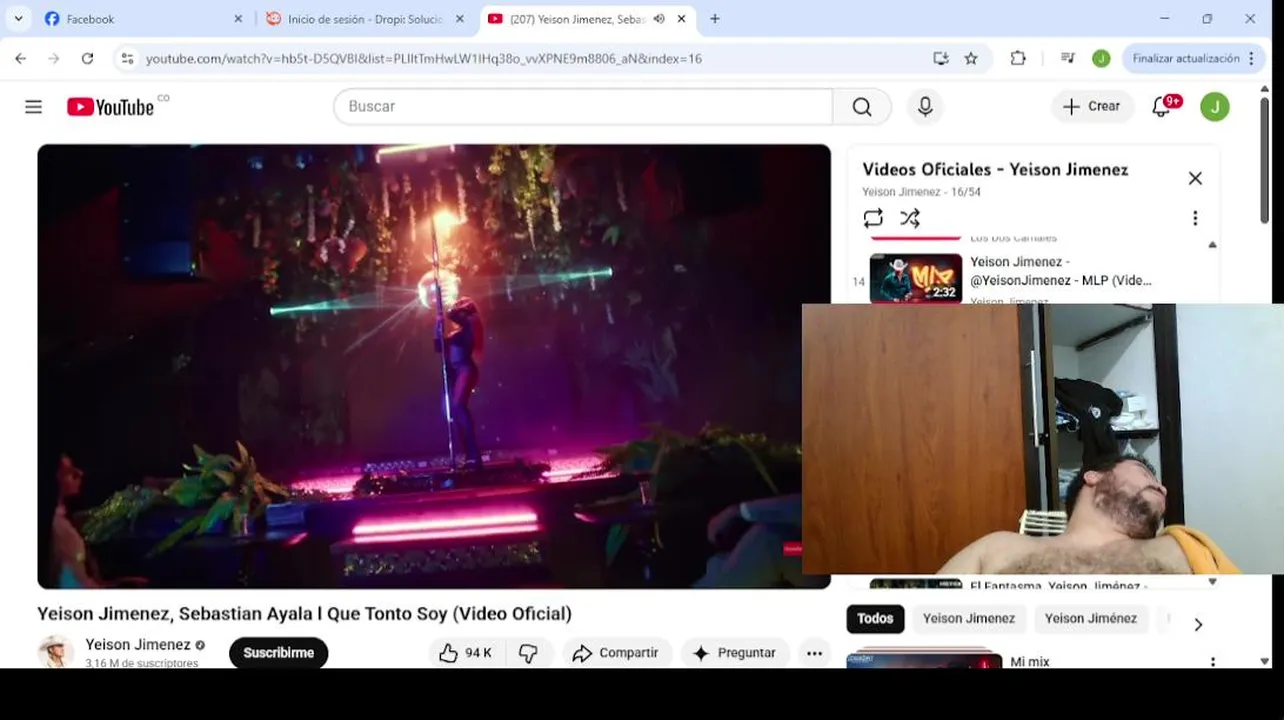Toggle playlist loop
1284x720 pixels.
click(873, 218)
